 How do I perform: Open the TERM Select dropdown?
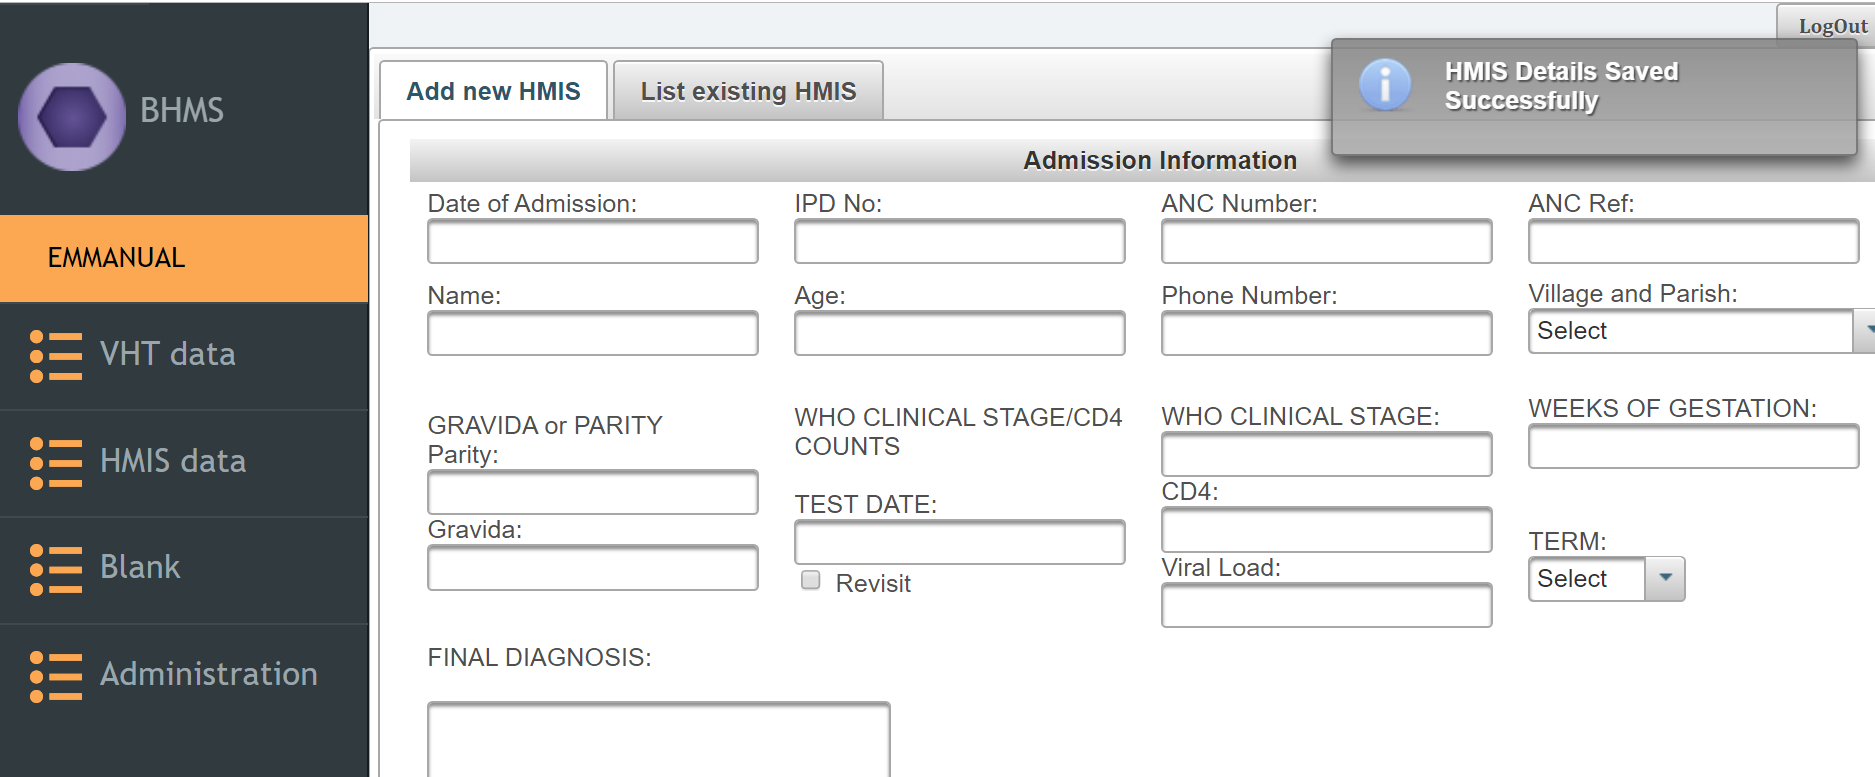1665,579
